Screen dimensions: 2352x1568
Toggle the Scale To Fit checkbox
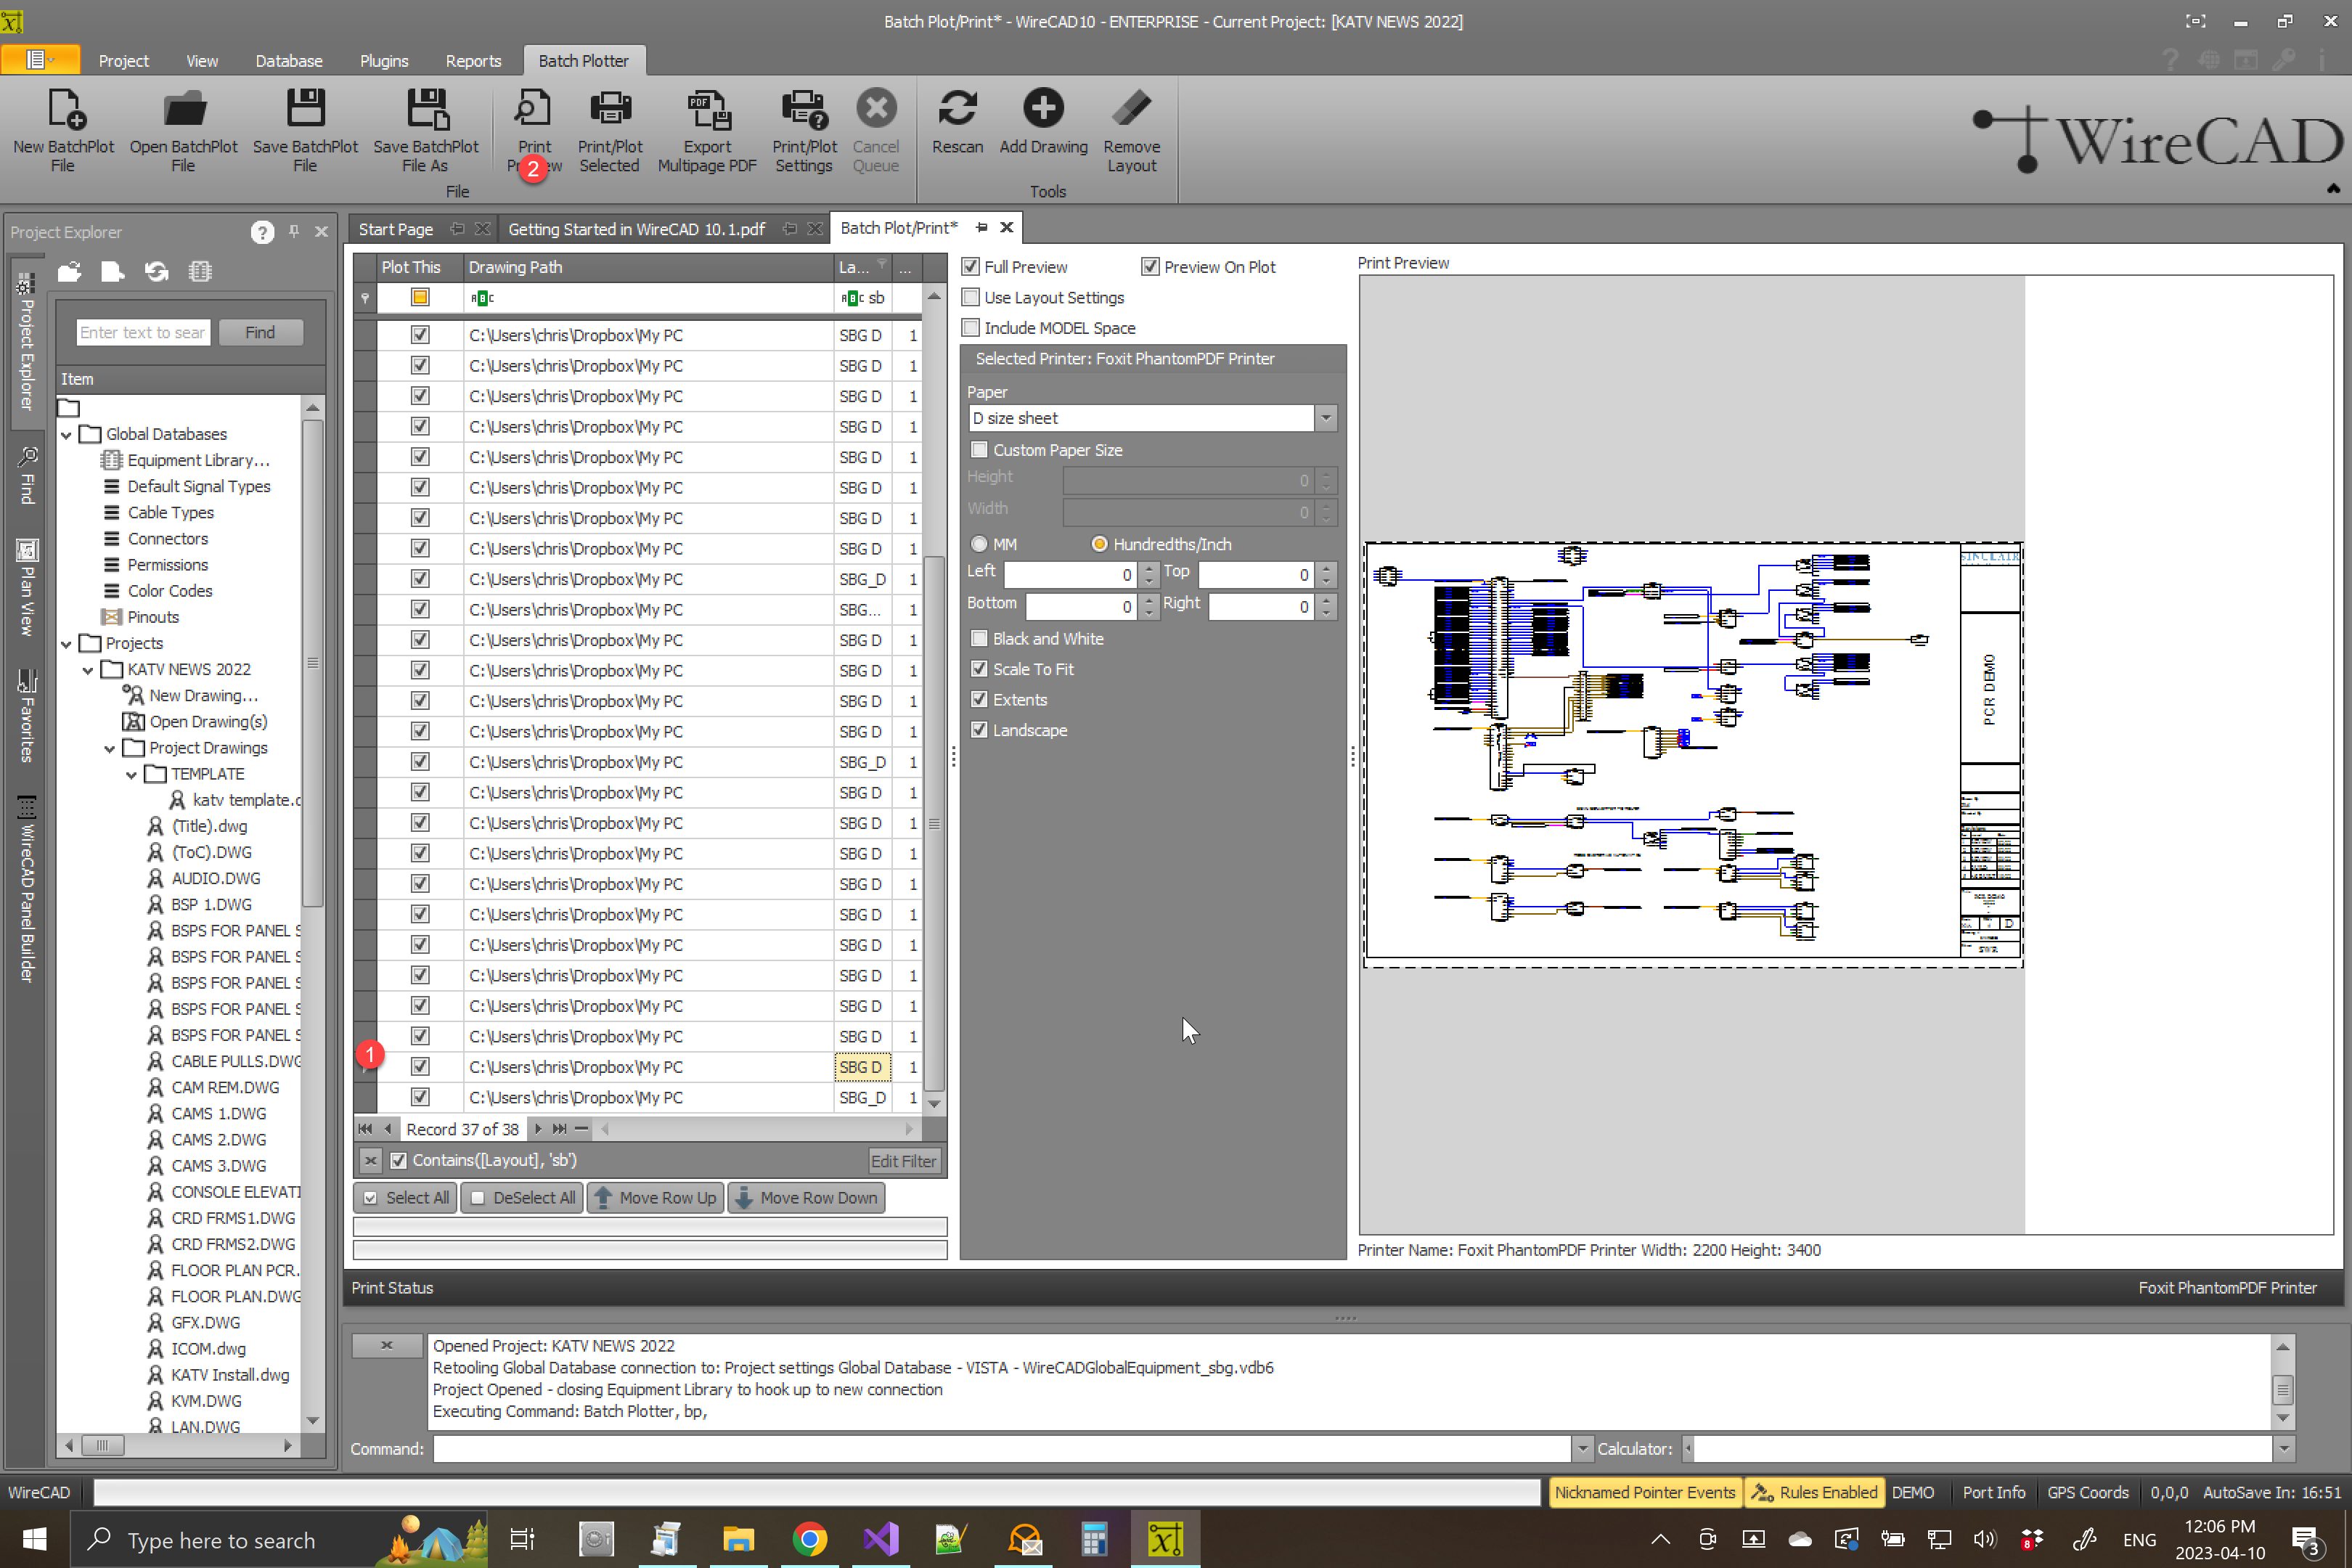point(979,669)
